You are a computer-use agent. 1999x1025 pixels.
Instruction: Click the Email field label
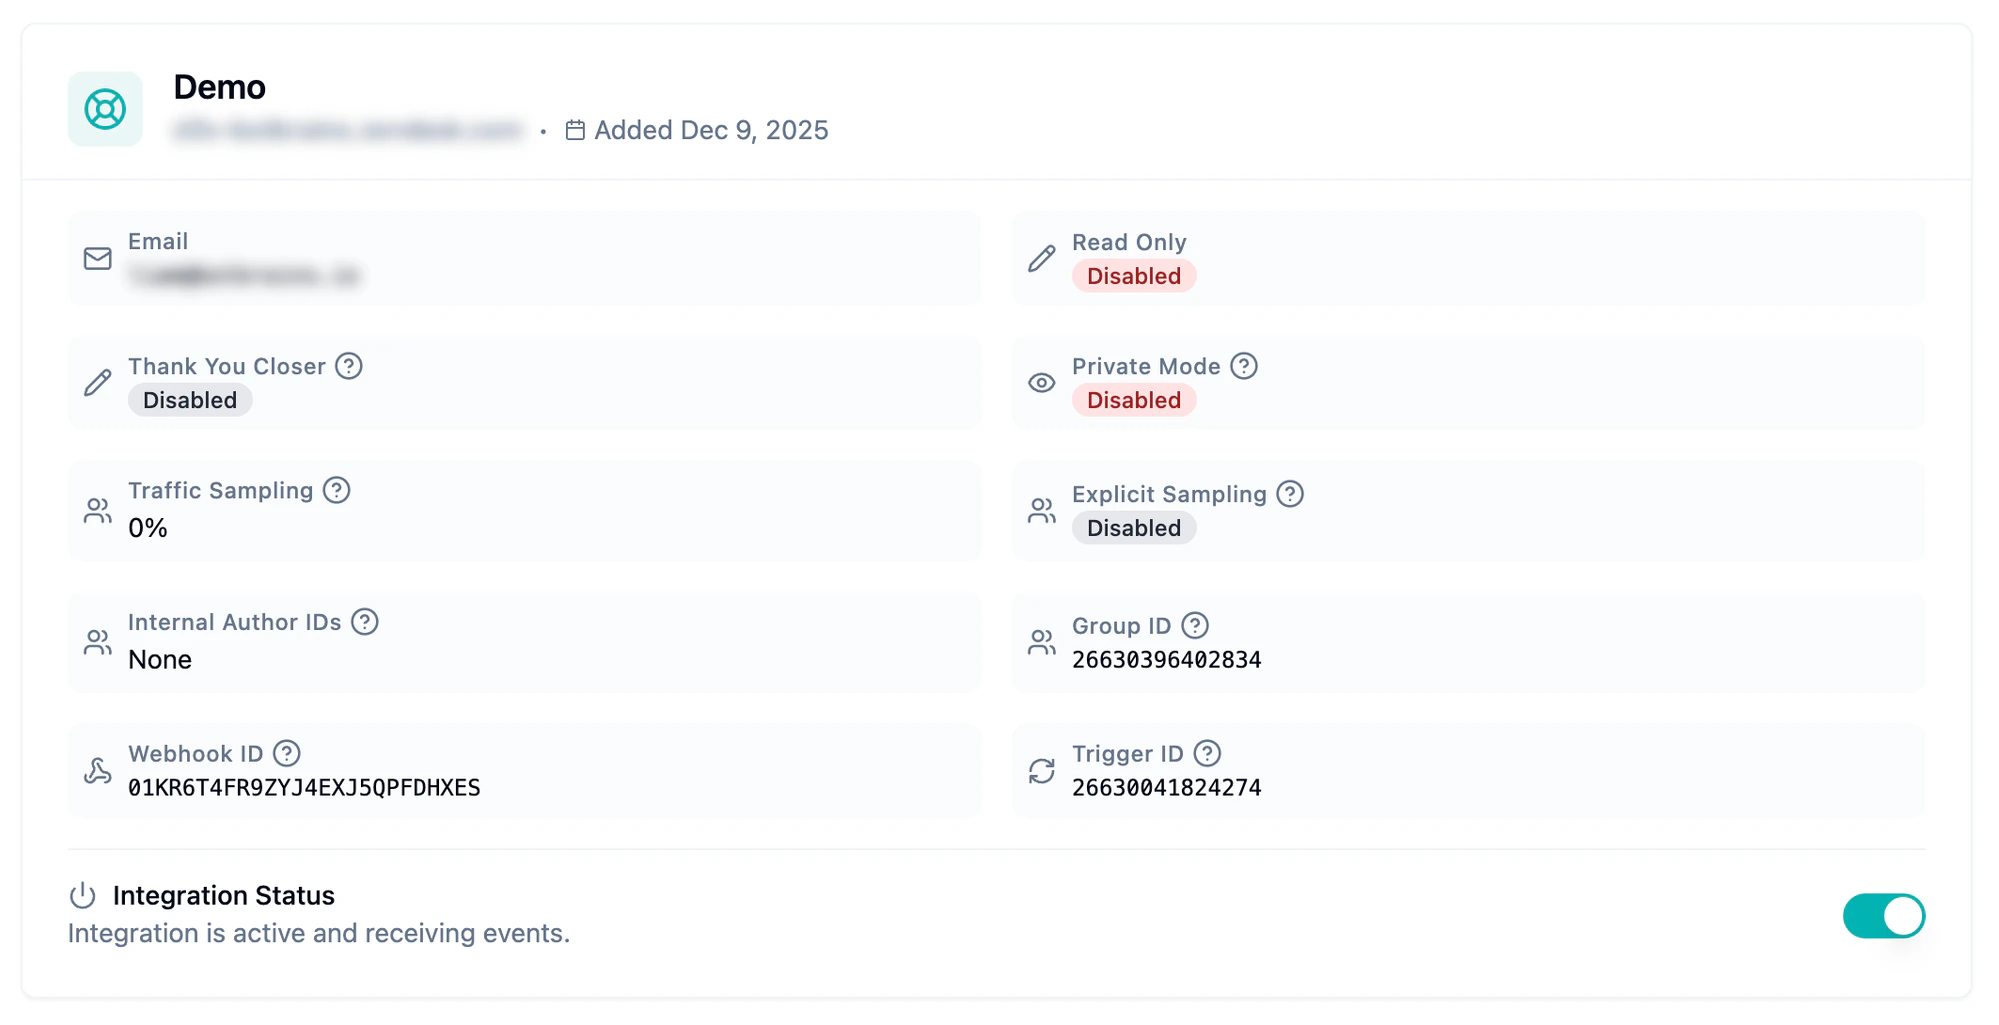pos(158,241)
